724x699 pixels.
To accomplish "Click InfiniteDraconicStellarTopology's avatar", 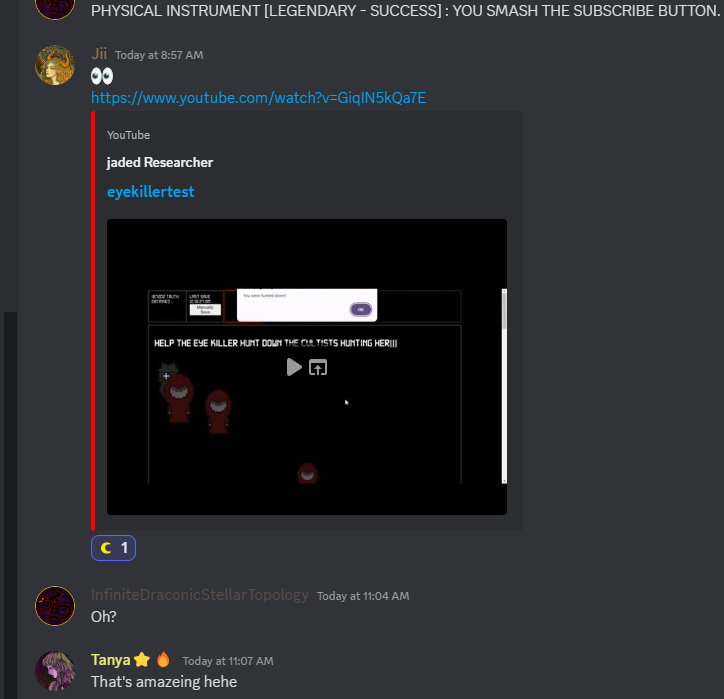I will pyautogui.click(x=55, y=606).
